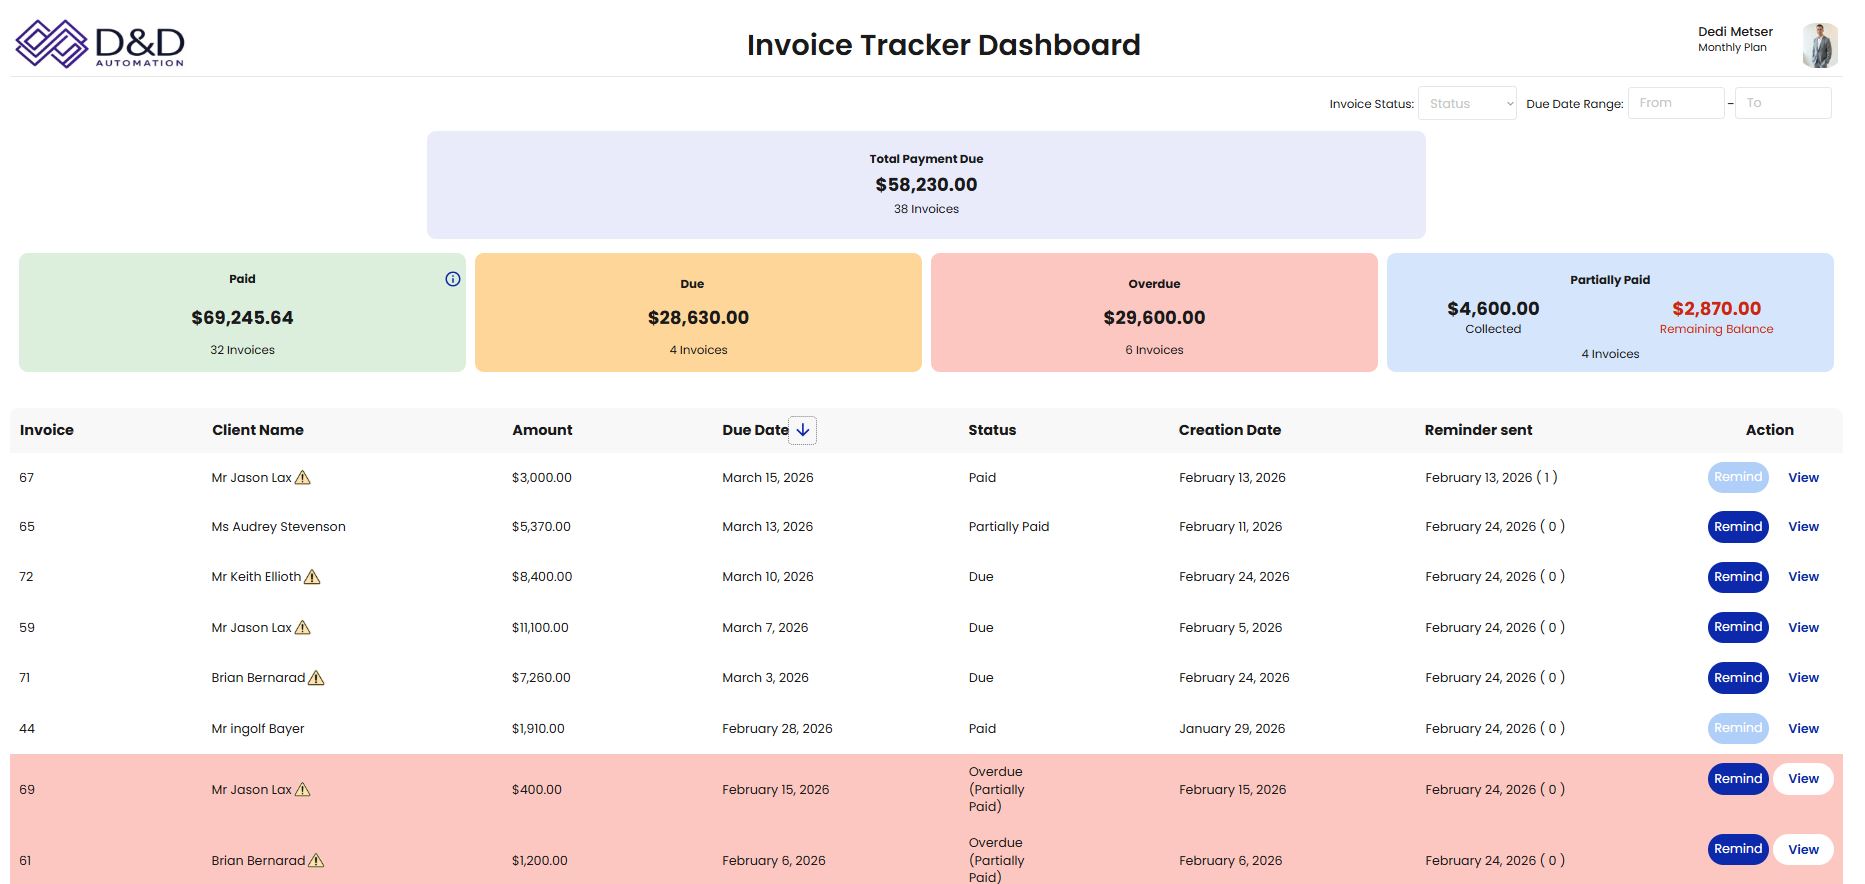View invoice 44 details

click(1803, 729)
